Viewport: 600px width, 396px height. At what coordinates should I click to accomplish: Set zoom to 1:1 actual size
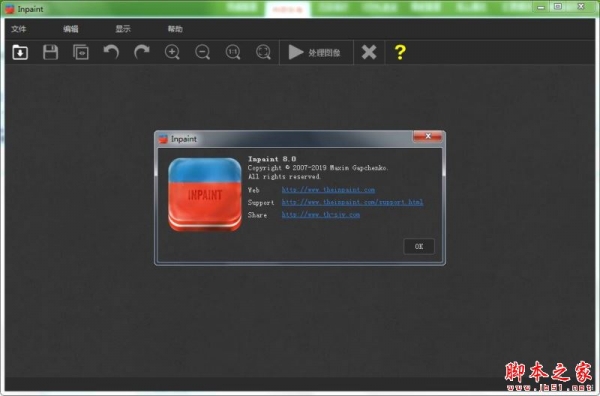click(x=233, y=52)
